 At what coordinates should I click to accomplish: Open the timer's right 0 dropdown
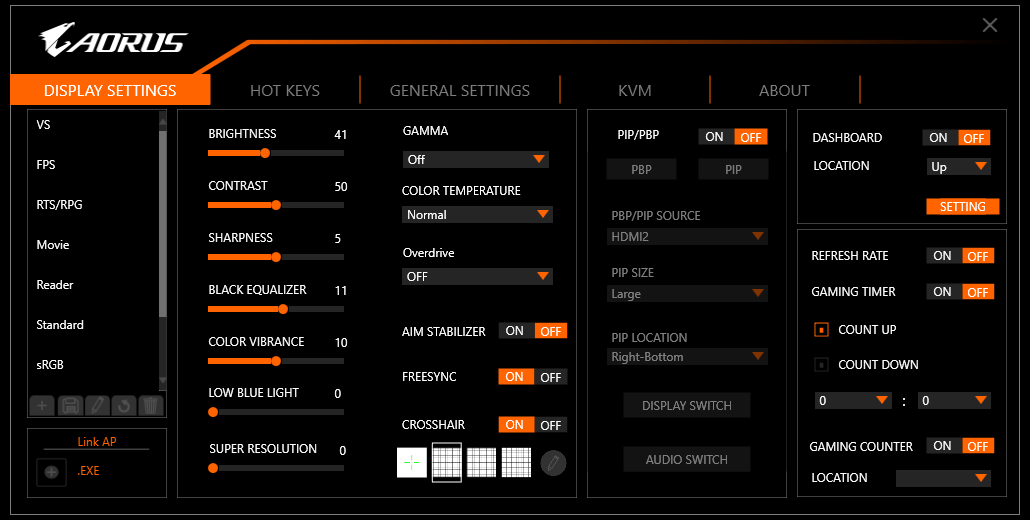click(x=954, y=401)
